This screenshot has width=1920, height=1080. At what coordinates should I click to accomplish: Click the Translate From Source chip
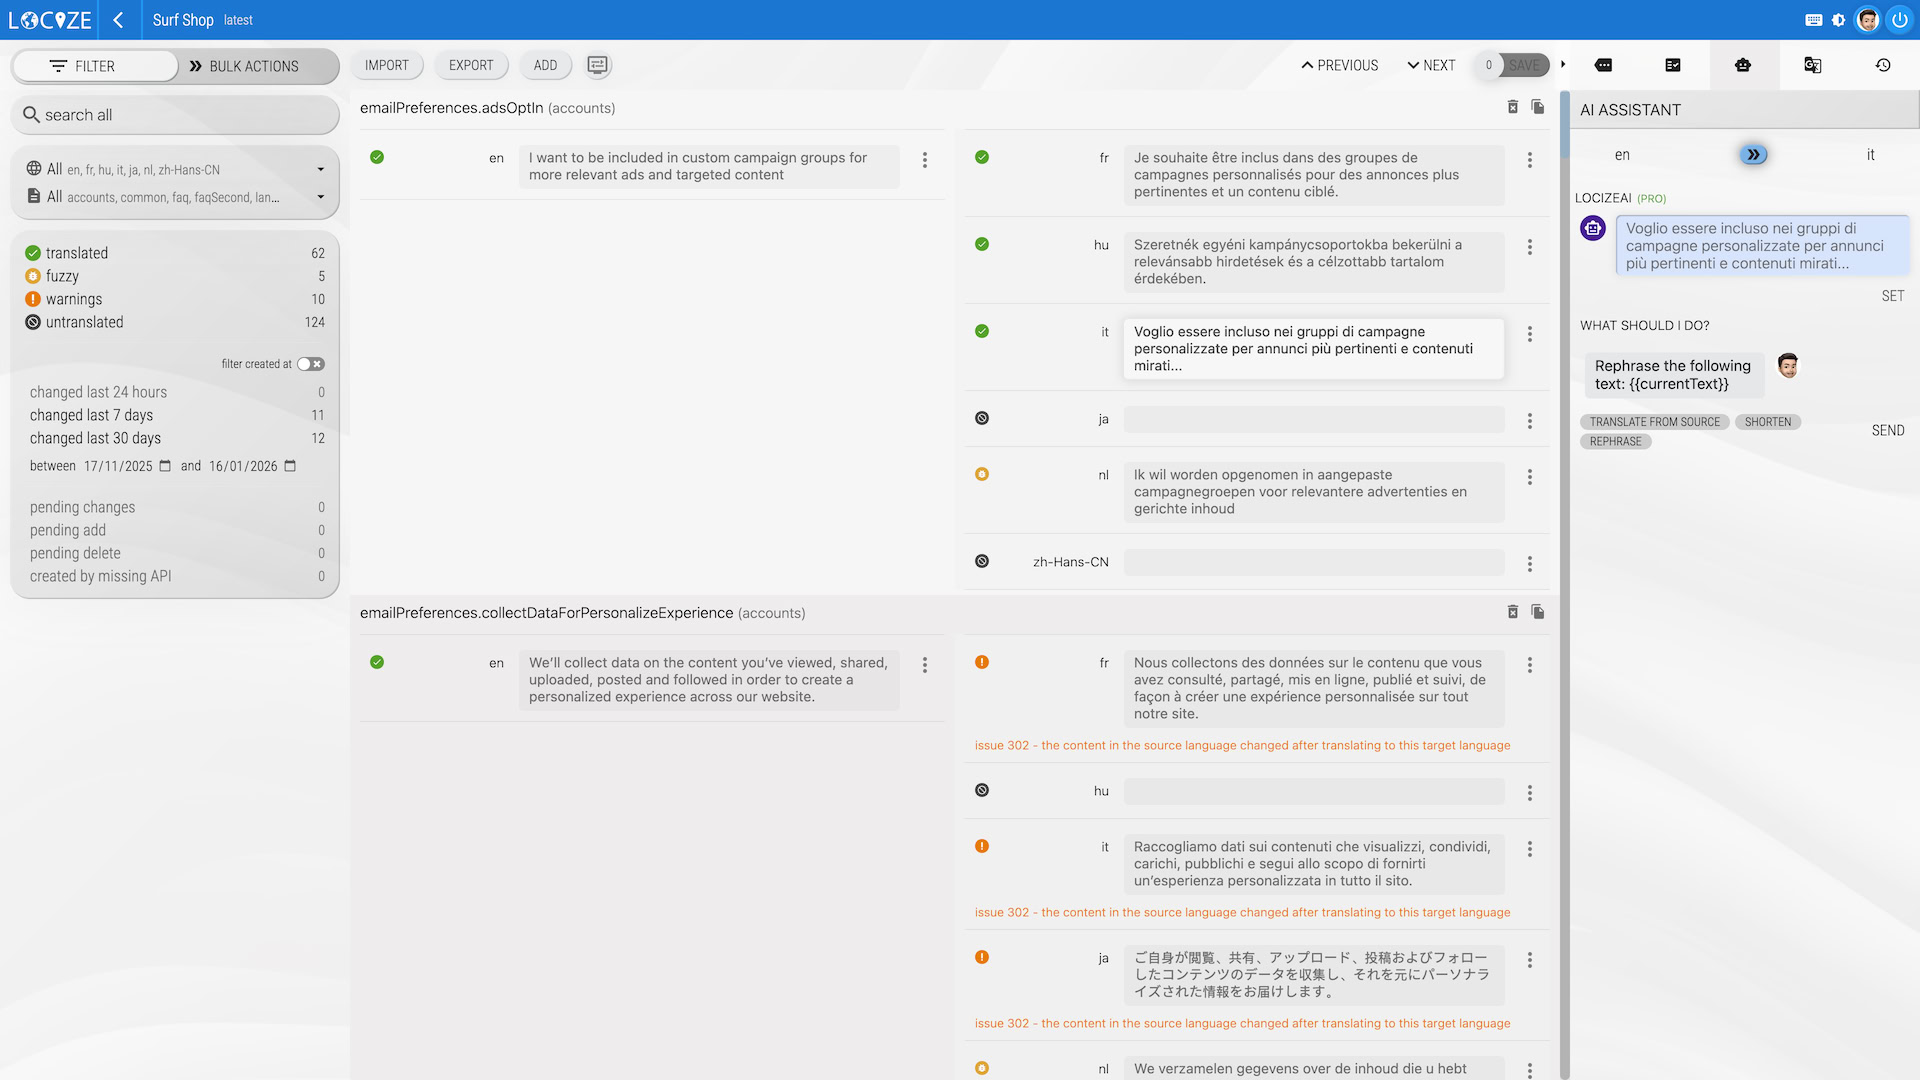tap(1654, 422)
